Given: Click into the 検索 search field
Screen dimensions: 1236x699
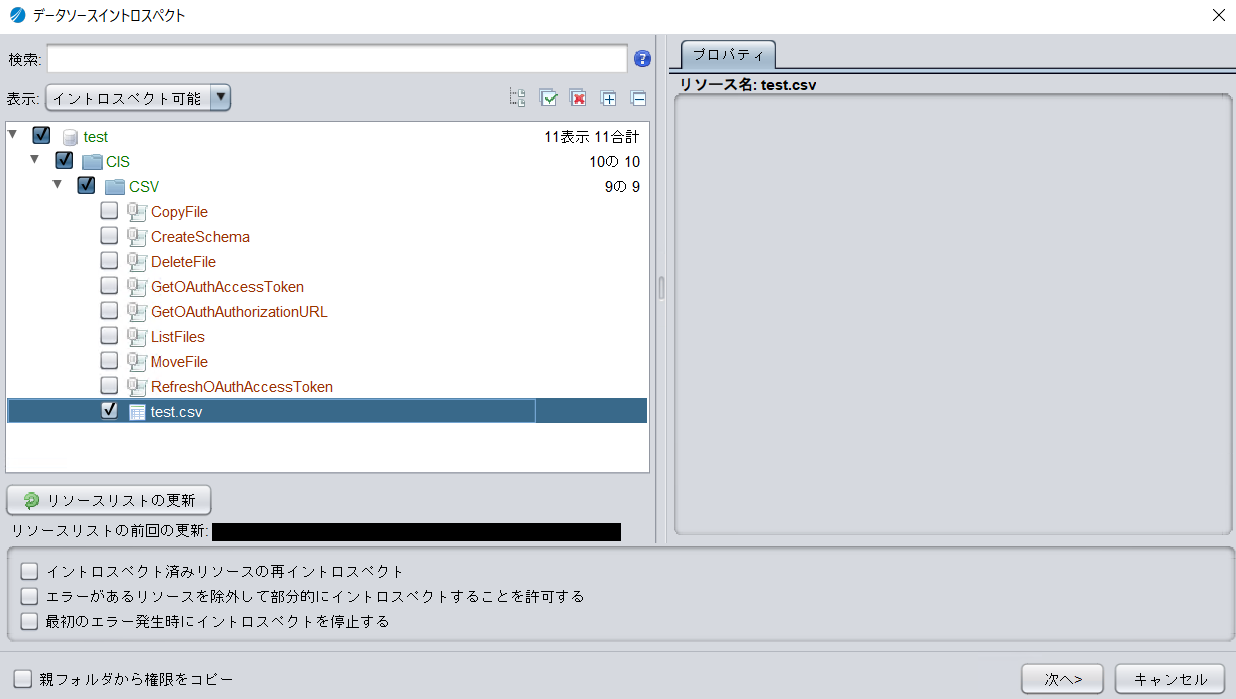Looking at the screenshot, I should [337, 59].
